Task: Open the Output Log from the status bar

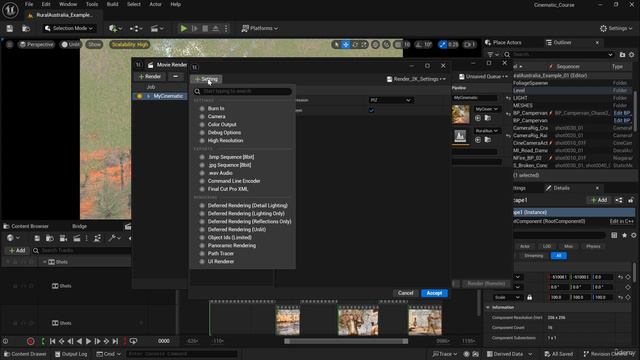Action: pyautogui.click(x=71, y=354)
